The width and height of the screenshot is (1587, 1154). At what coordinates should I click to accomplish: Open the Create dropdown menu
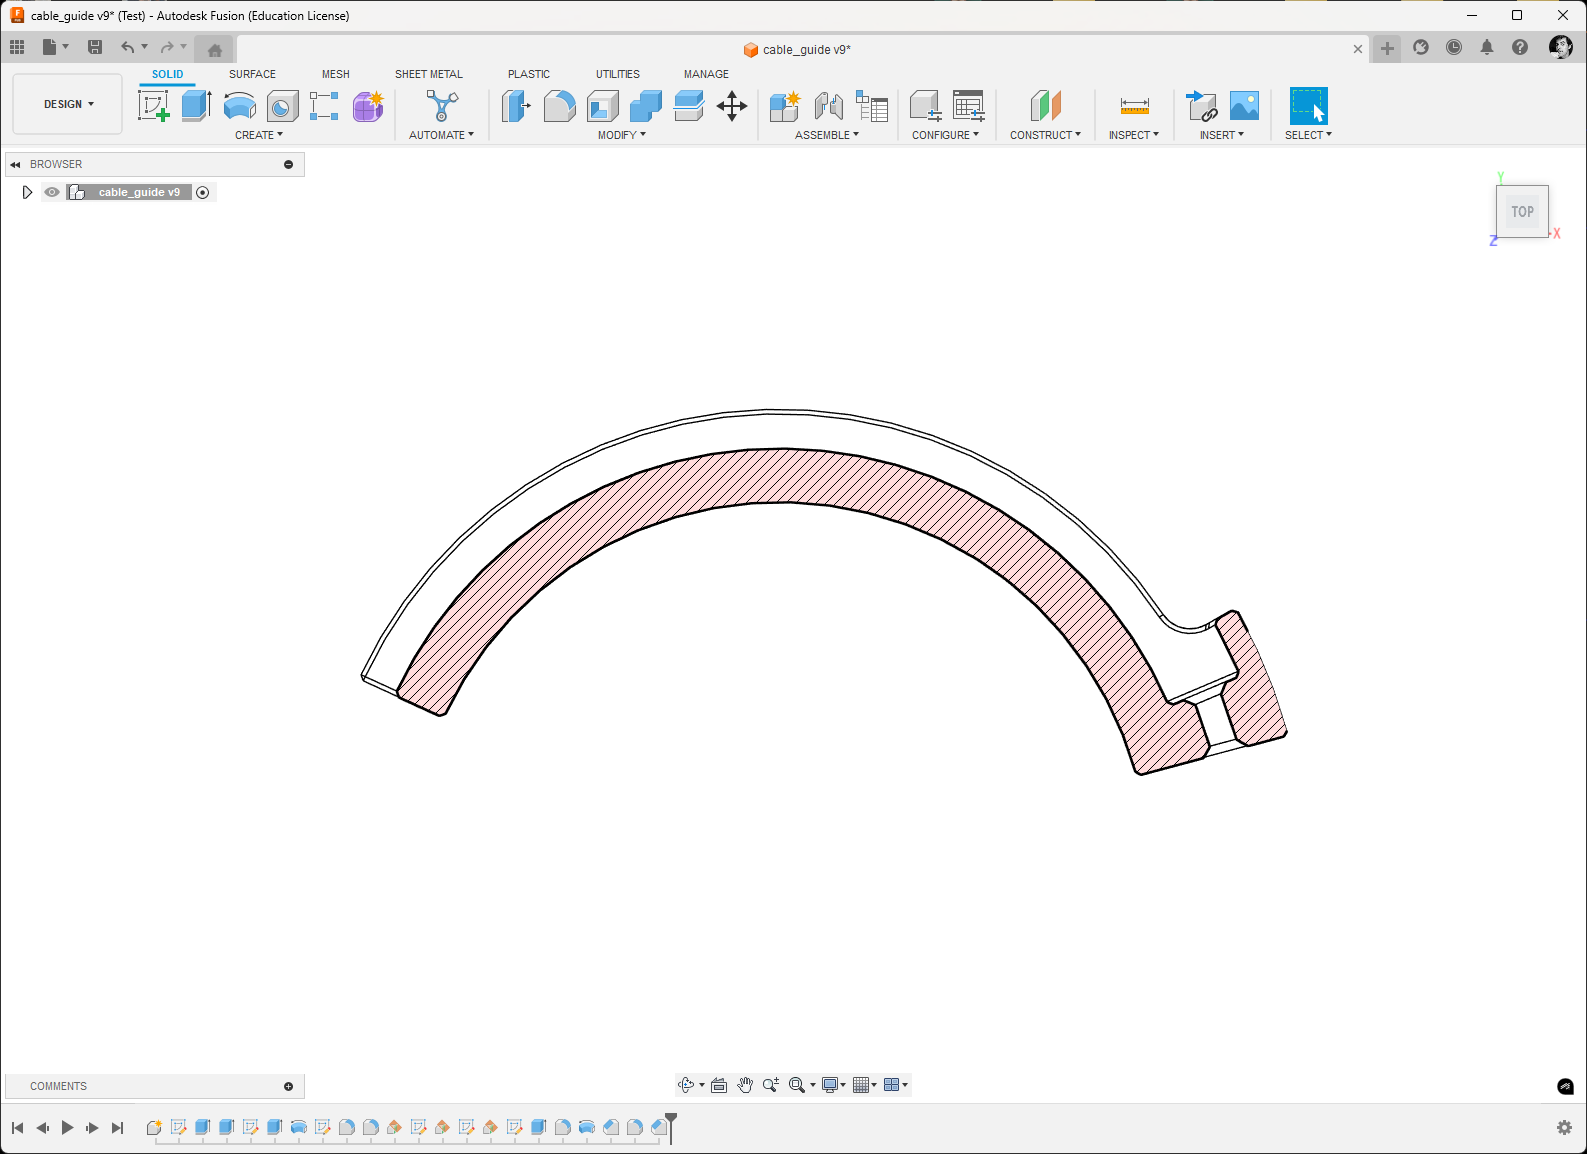pyautogui.click(x=259, y=135)
